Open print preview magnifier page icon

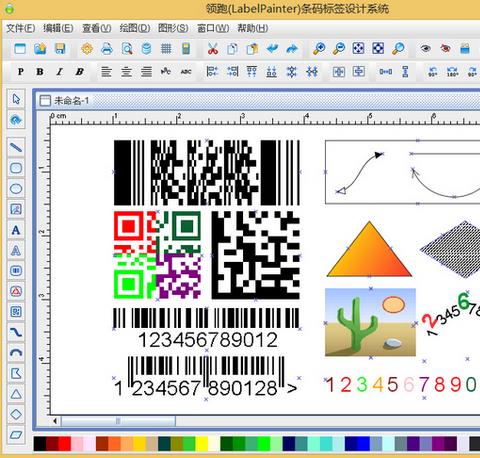127,49
